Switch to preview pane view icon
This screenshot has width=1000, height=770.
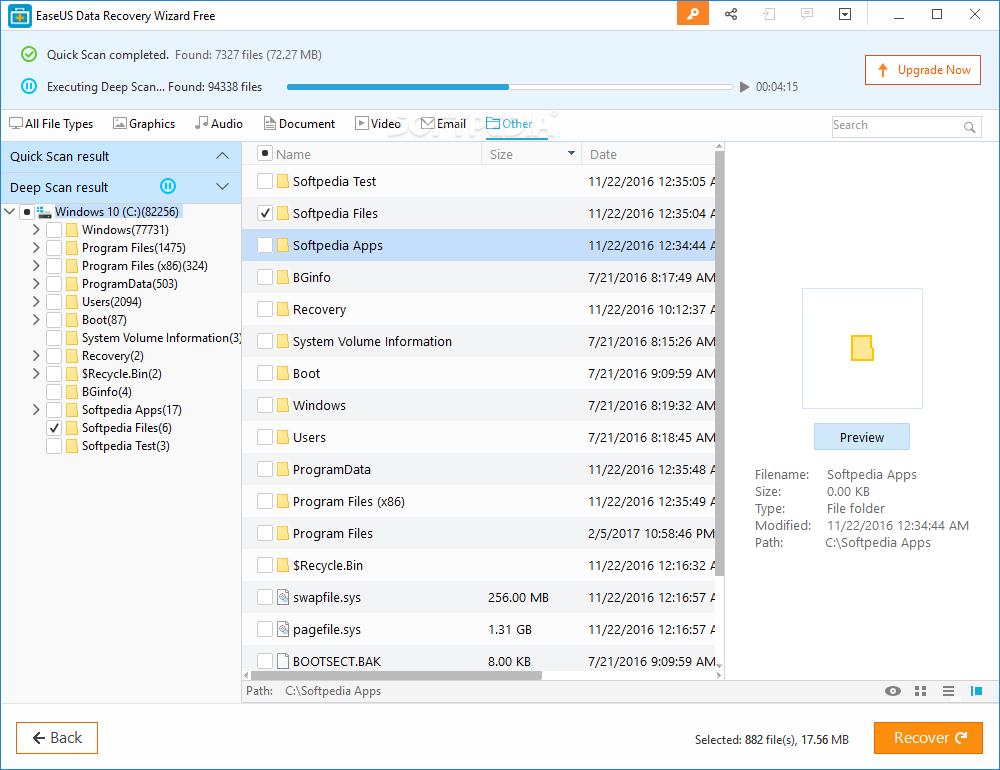coord(976,691)
